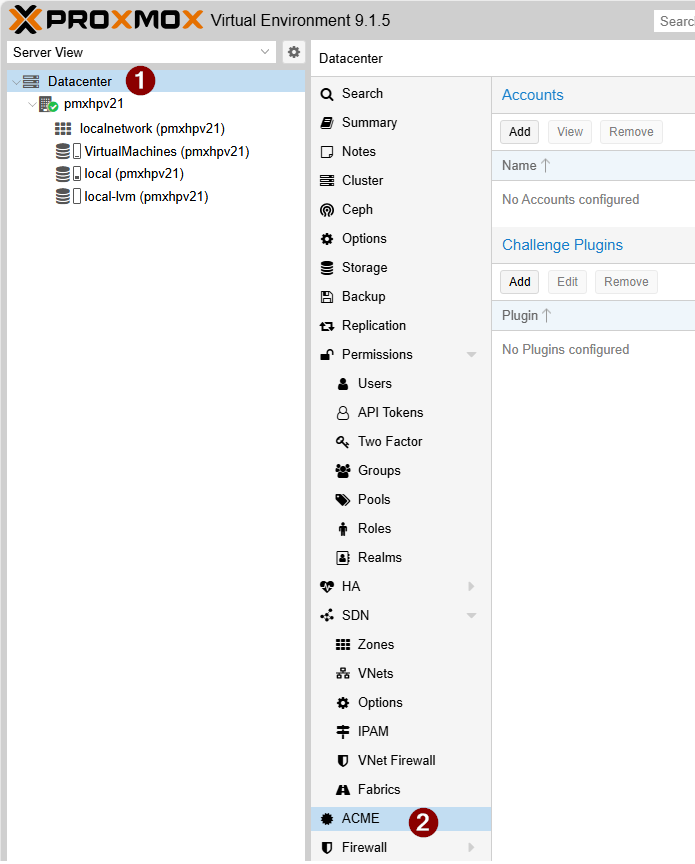
Task: Collapse the Permissions submenu arrow
Action: [471, 355]
